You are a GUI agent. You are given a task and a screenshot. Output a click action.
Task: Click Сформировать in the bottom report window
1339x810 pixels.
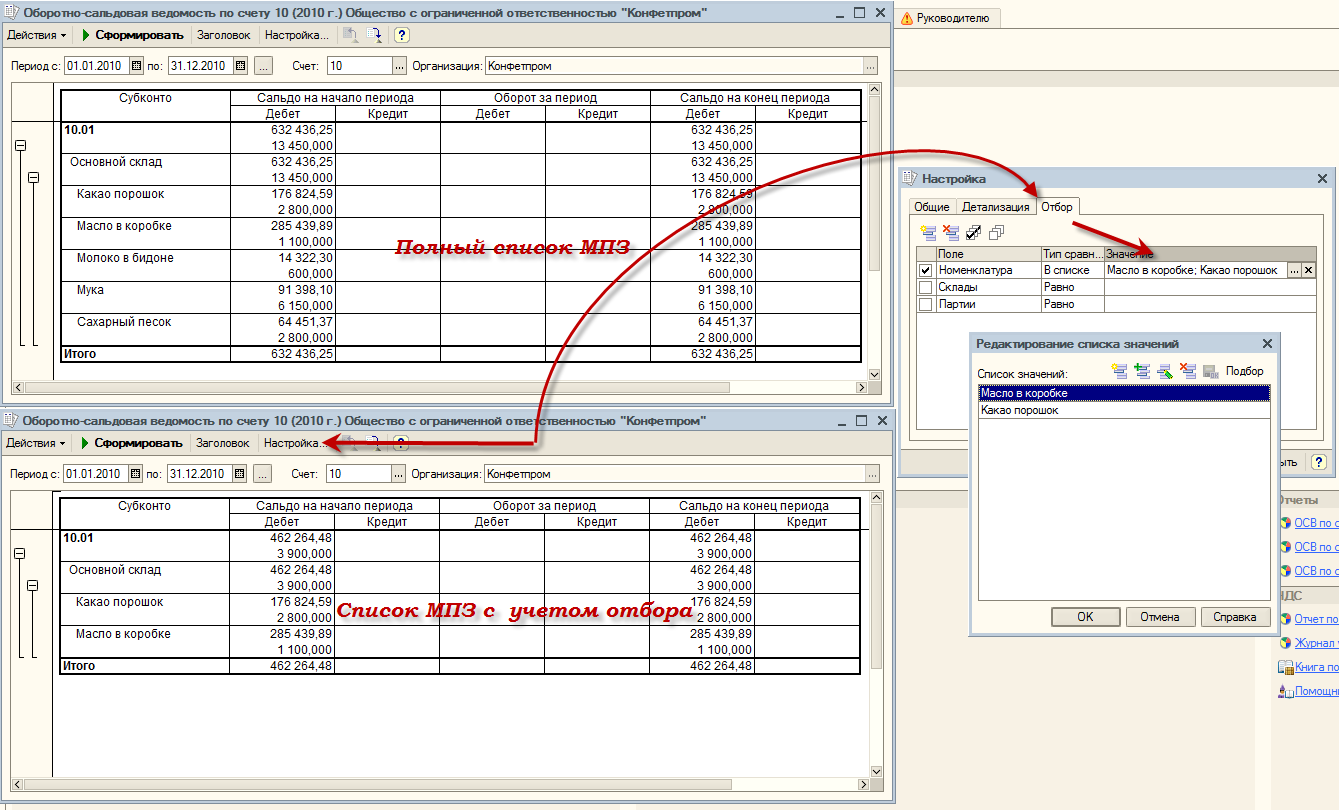[132, 443]
